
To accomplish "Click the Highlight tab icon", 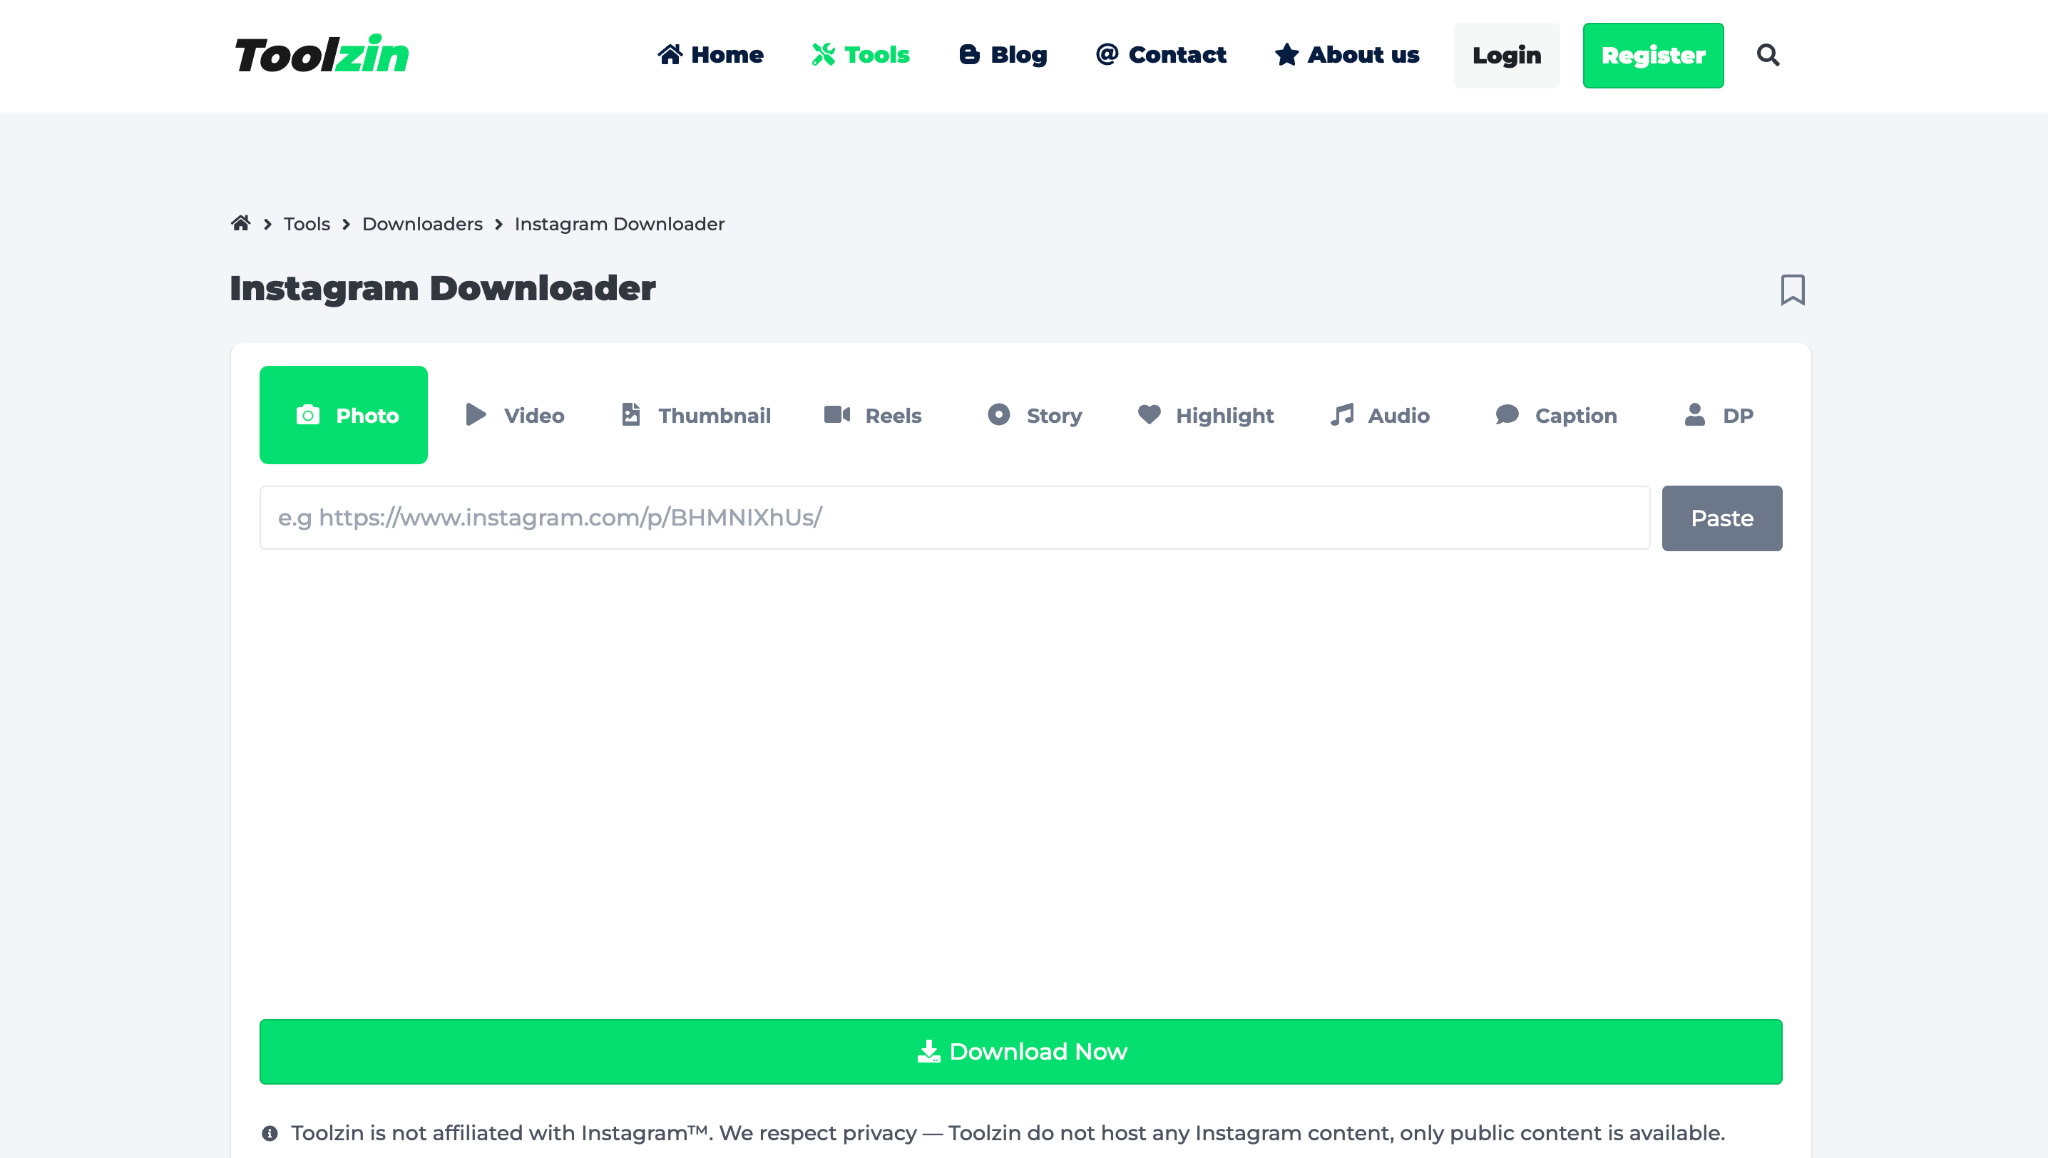I will click(x=1205, y=415).
